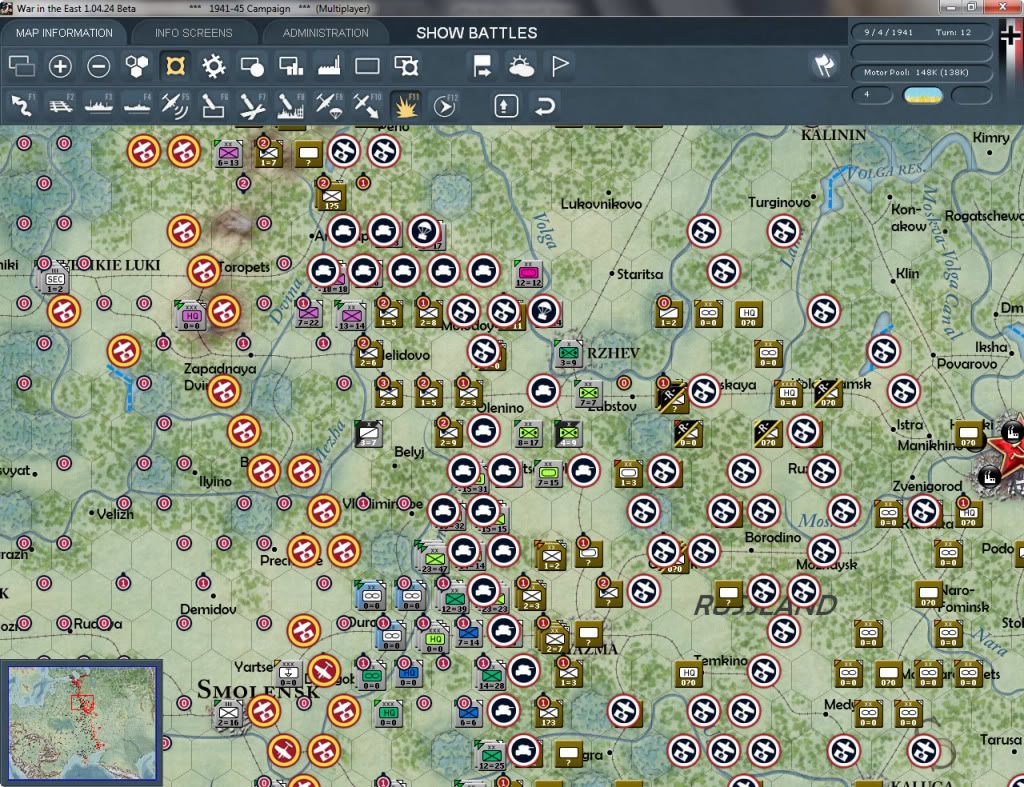This screenshot has height=787, width=1024.
Task: Click the rectangle with gear icon
Action: 406,66
